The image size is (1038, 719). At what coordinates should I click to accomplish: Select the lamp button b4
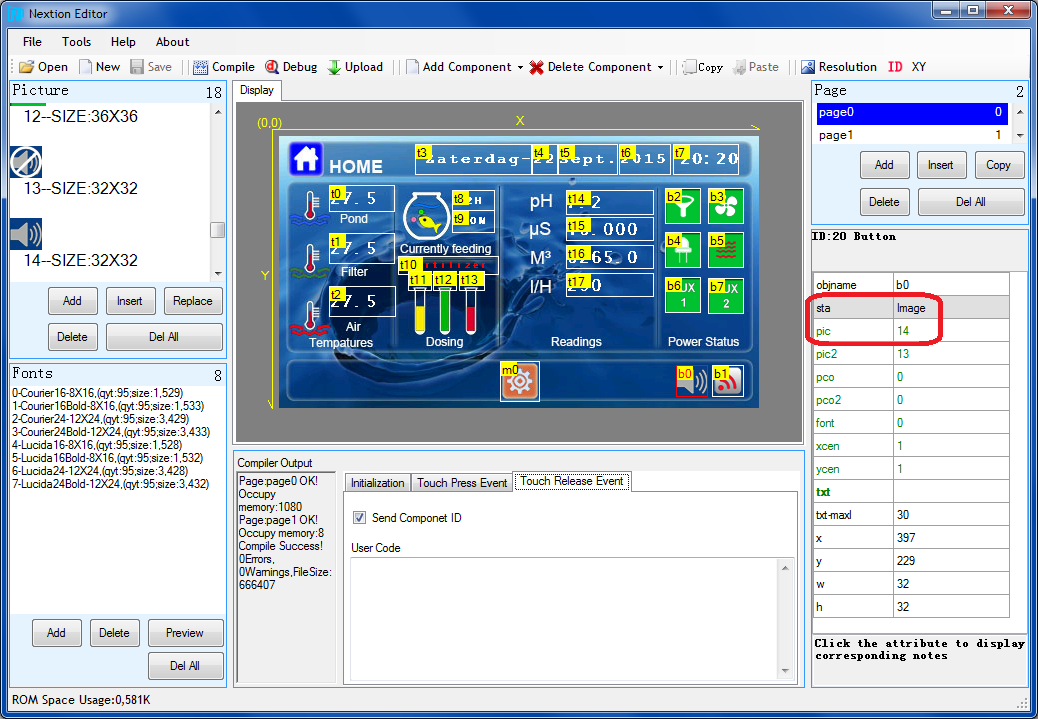(683, 250)
